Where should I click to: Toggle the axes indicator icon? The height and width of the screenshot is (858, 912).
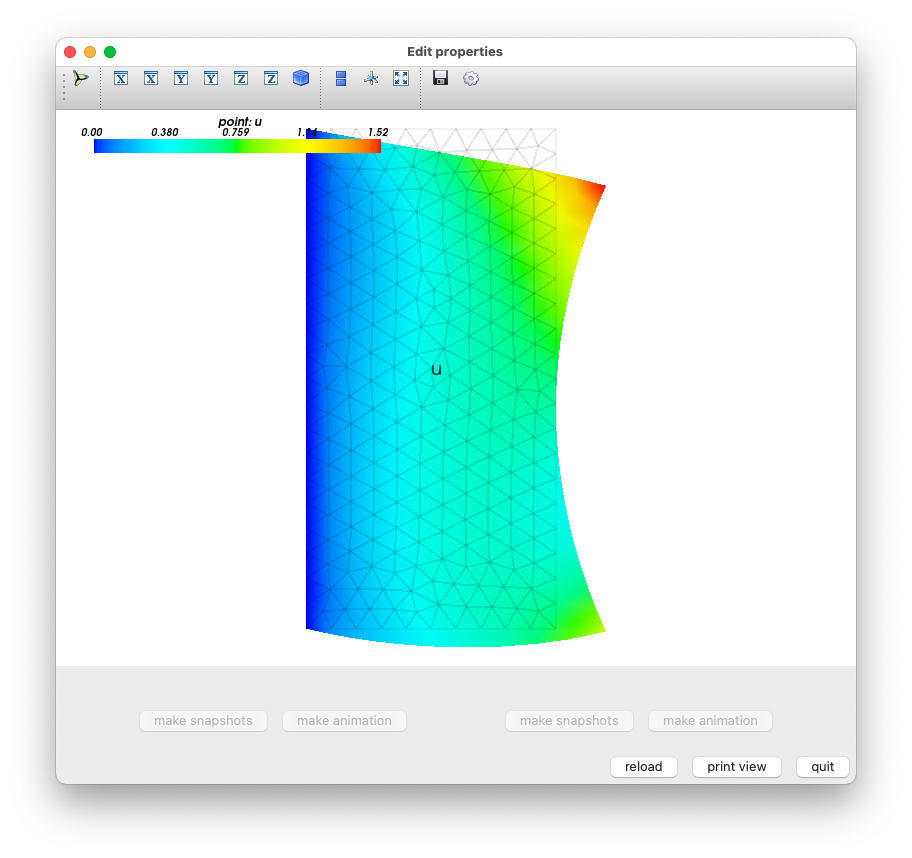371,78
